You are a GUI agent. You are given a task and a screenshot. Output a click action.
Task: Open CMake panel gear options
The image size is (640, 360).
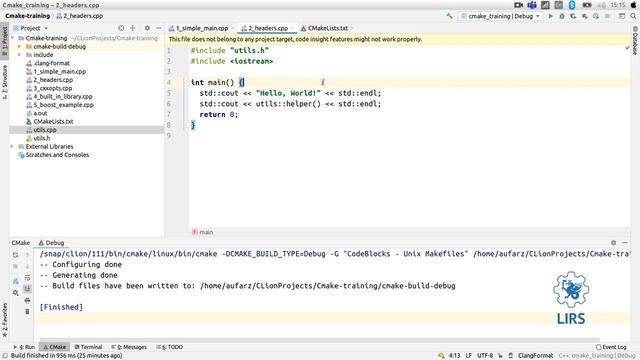613,243
